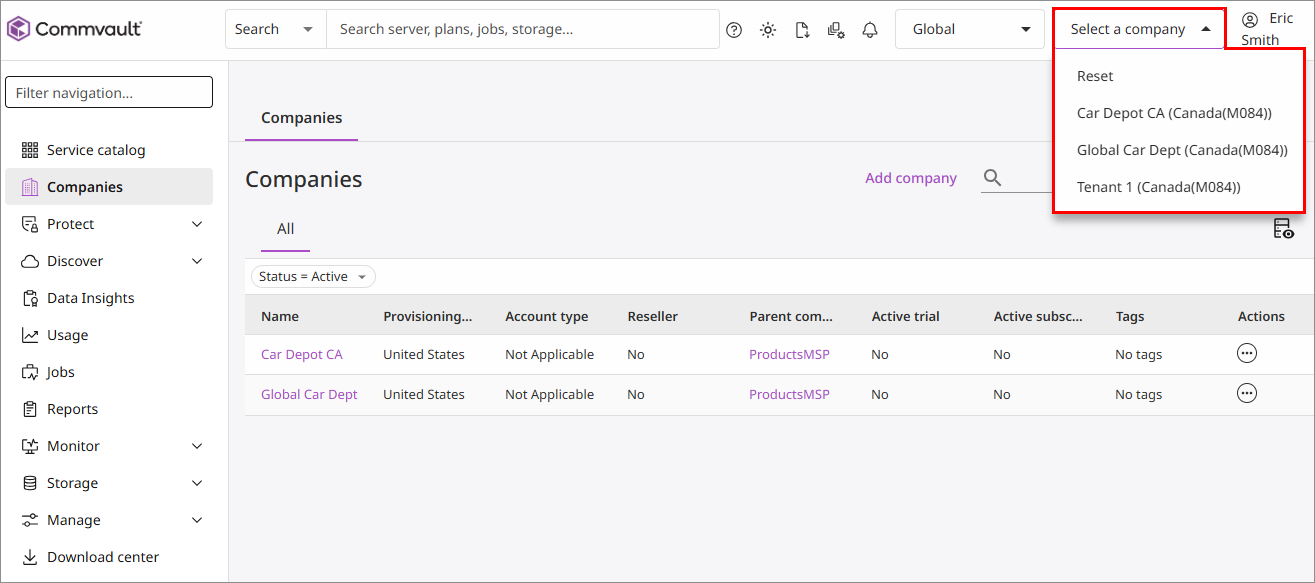Click the Usage chart icon
The width and height of the screenshot is (1315, 583).
click(29, 335)
